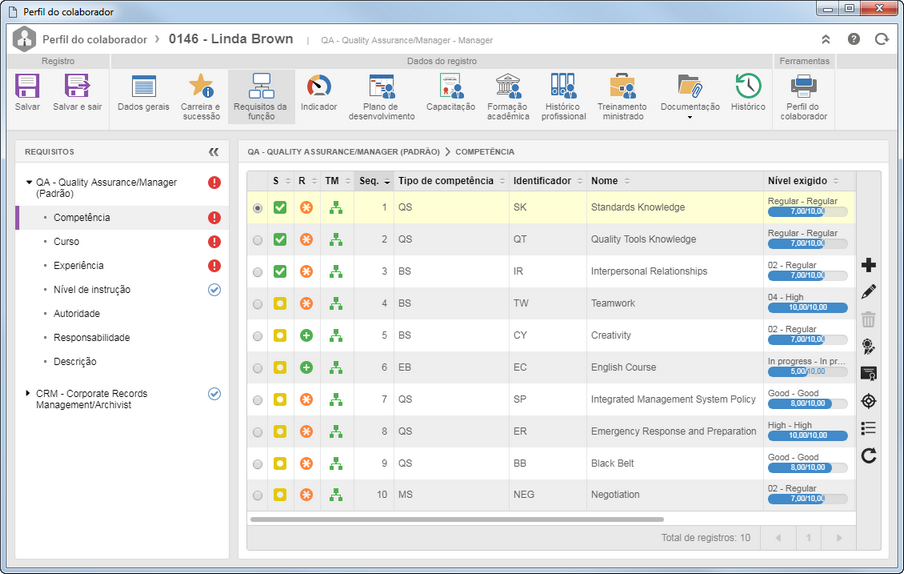Image resolution: width=904 pixels, height=574 pixels.
Task: Click the profile avatar icon in header
Action: click(x=24, y=39)
